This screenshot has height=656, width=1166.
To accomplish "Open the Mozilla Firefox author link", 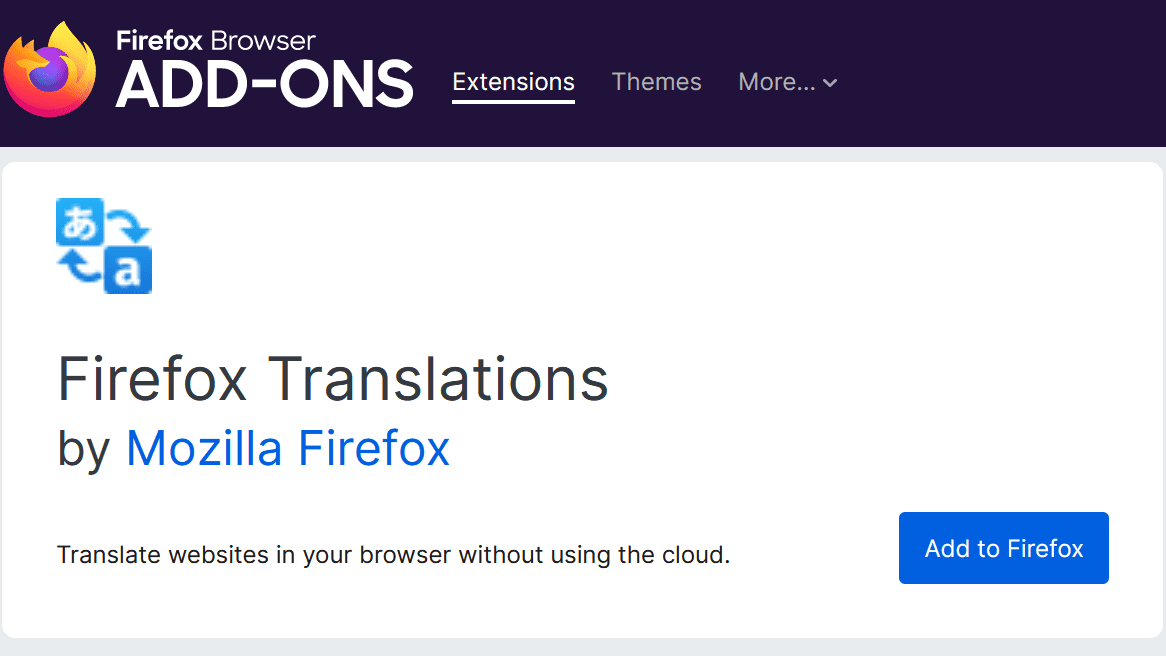I will click(288, 448).
